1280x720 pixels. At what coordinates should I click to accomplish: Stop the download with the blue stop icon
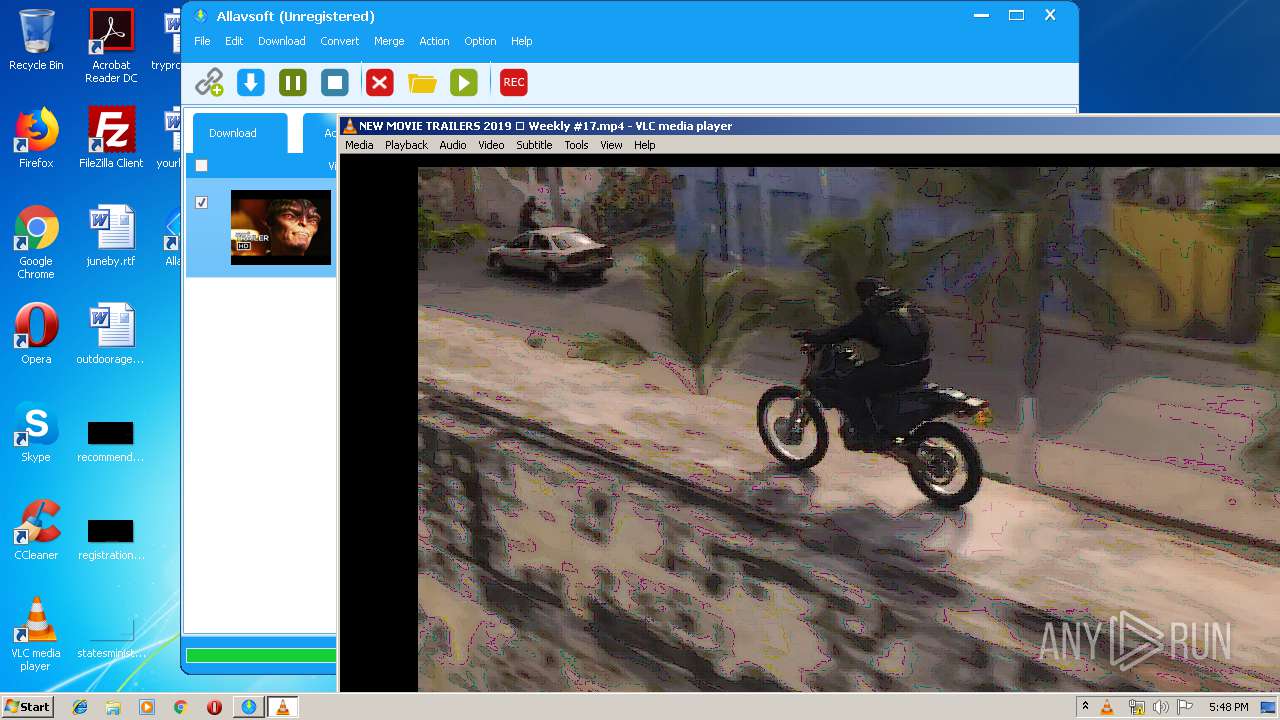[334, 82]
